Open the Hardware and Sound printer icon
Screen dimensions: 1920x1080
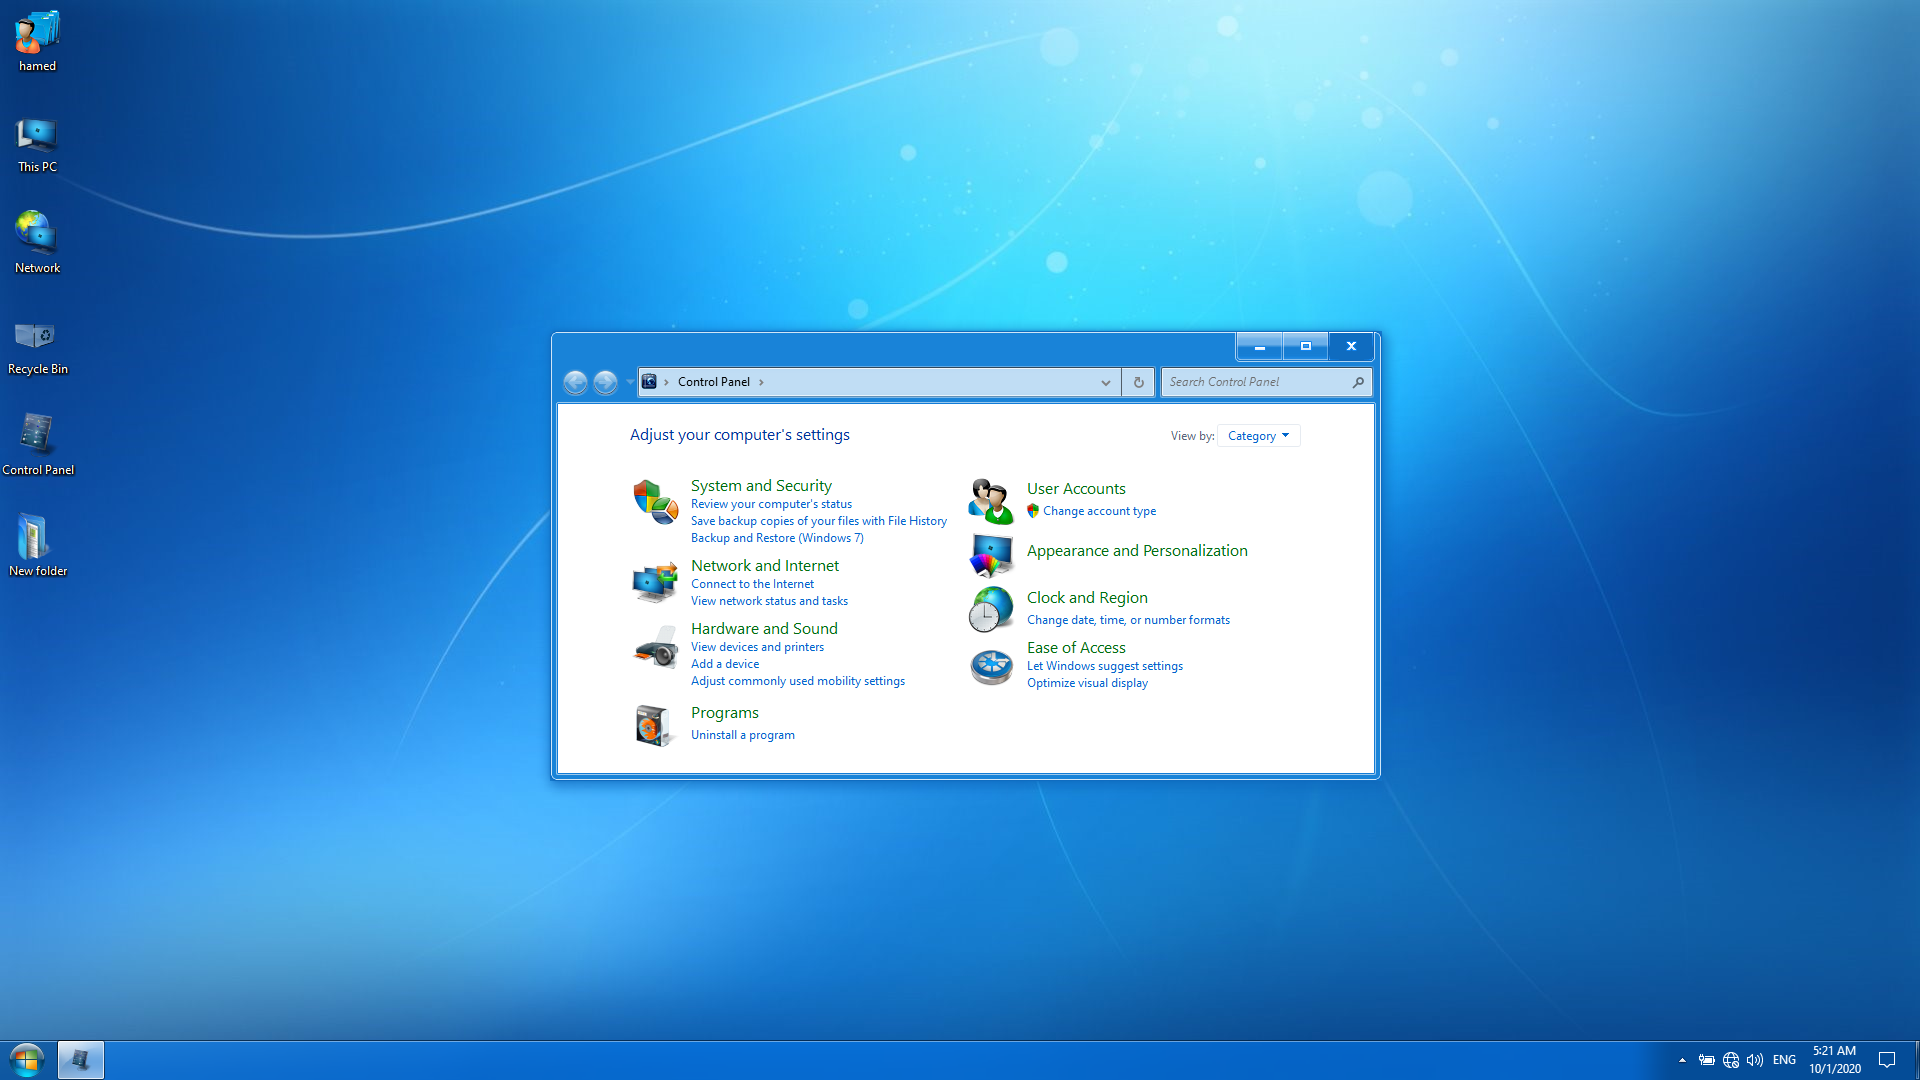click(x=655, y=648)
